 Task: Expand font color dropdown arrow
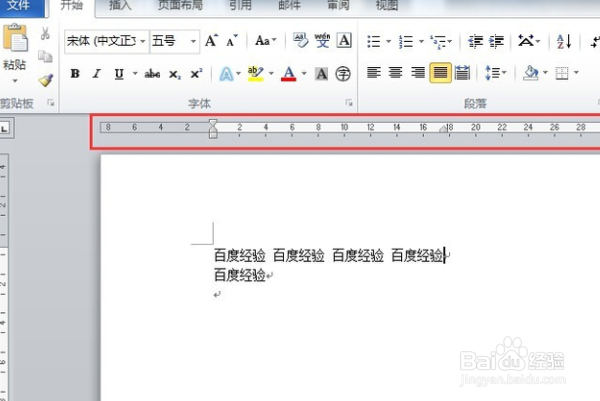304,73
